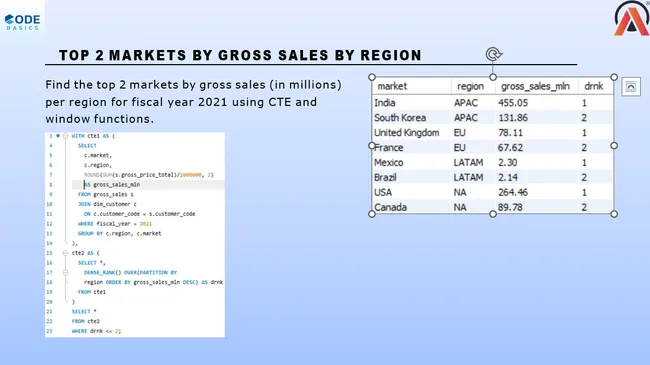Click the '89.78' gross sales value
Viewport: 650px width, 365px height.
click(510, 207)
